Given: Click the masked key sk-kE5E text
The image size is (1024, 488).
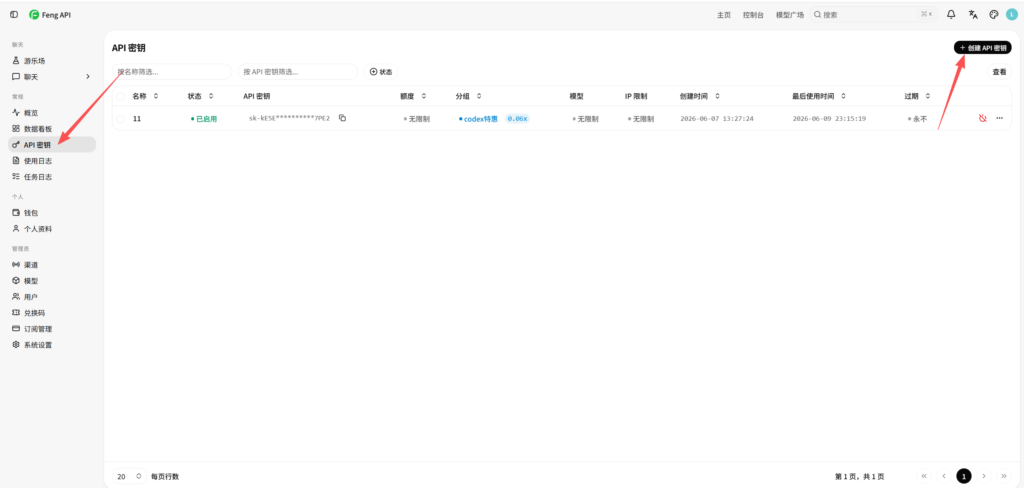Looking at the screenshot, I should tap(289, 118).
